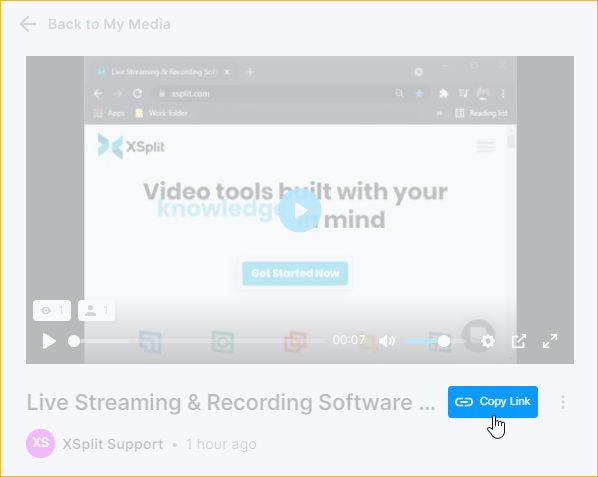
Task: Click the video seek bar handle
Action: (x=74, y=341)
